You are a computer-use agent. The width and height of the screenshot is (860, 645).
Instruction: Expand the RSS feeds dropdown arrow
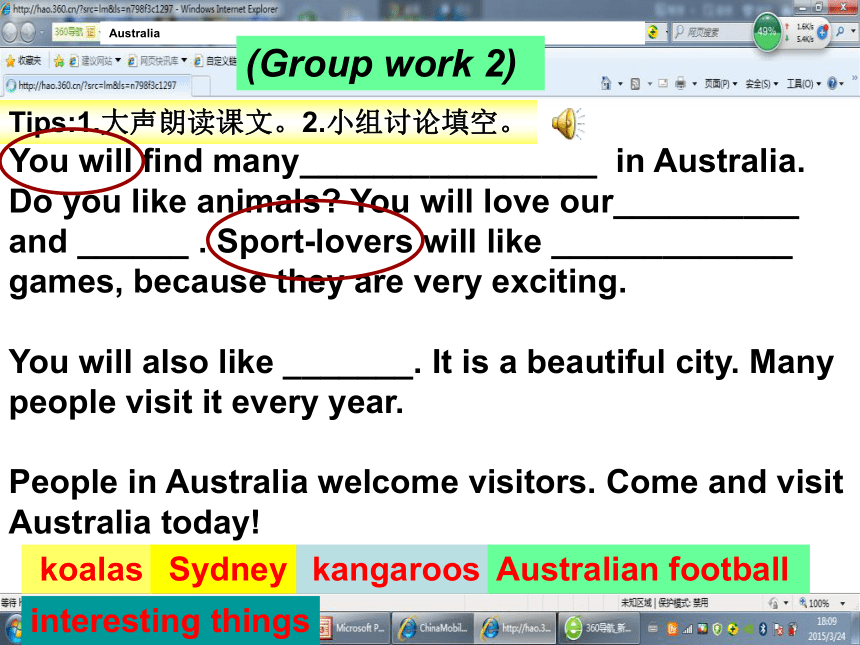[x=649, y=84]
